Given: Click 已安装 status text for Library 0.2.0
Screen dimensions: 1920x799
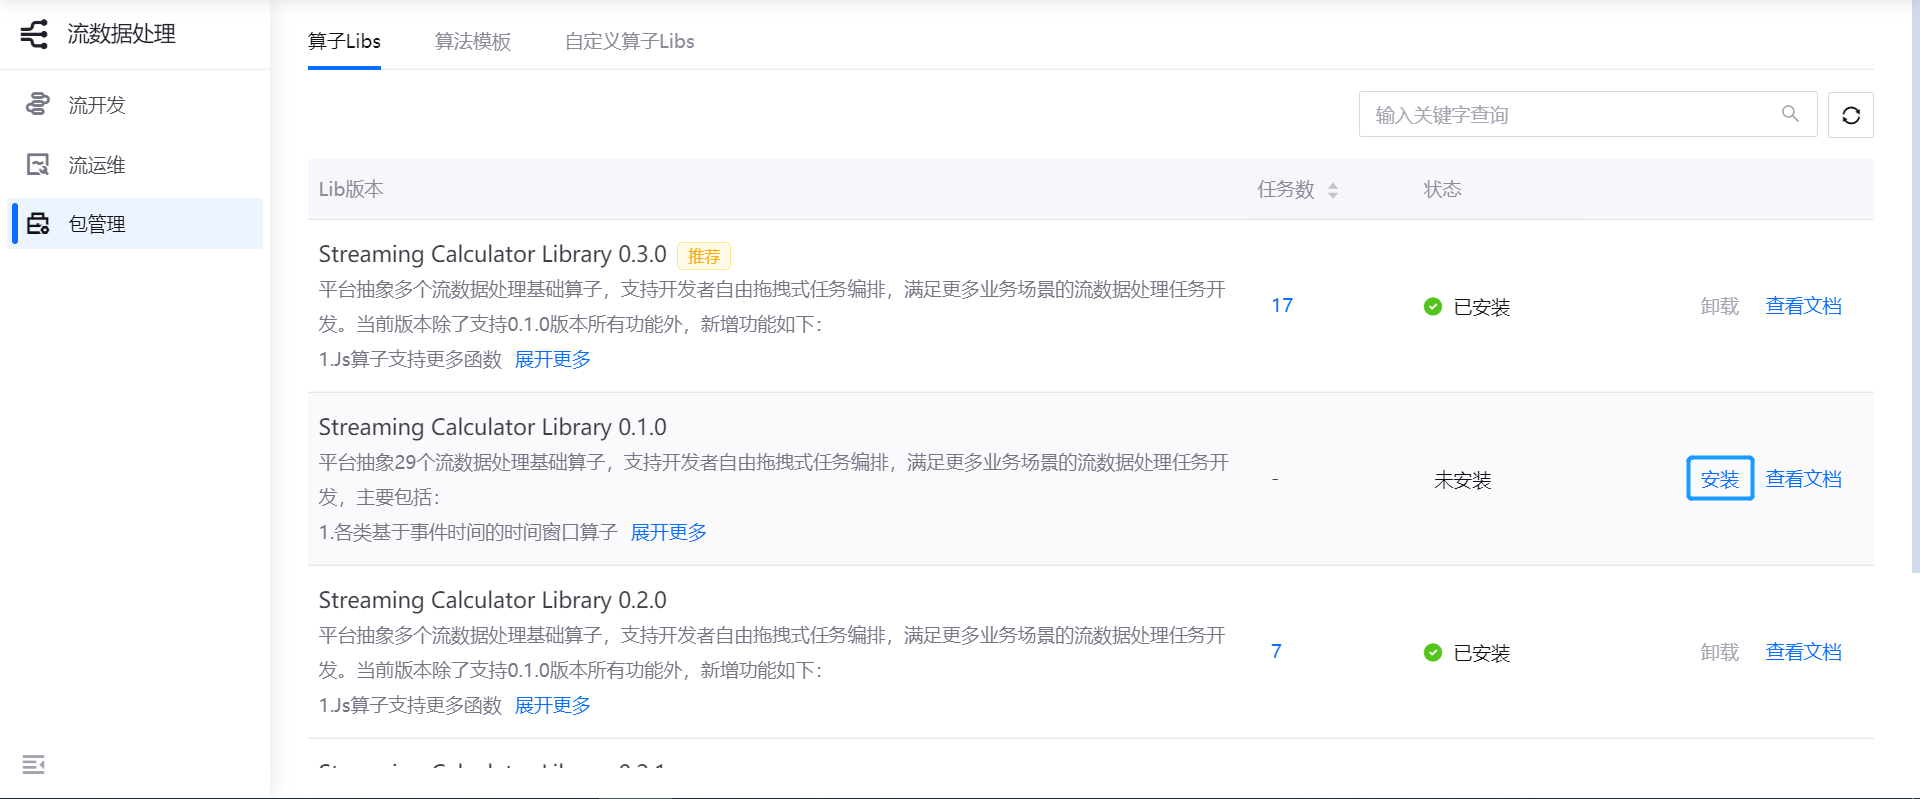Looking at the screenshot, I should [1481, 653].
